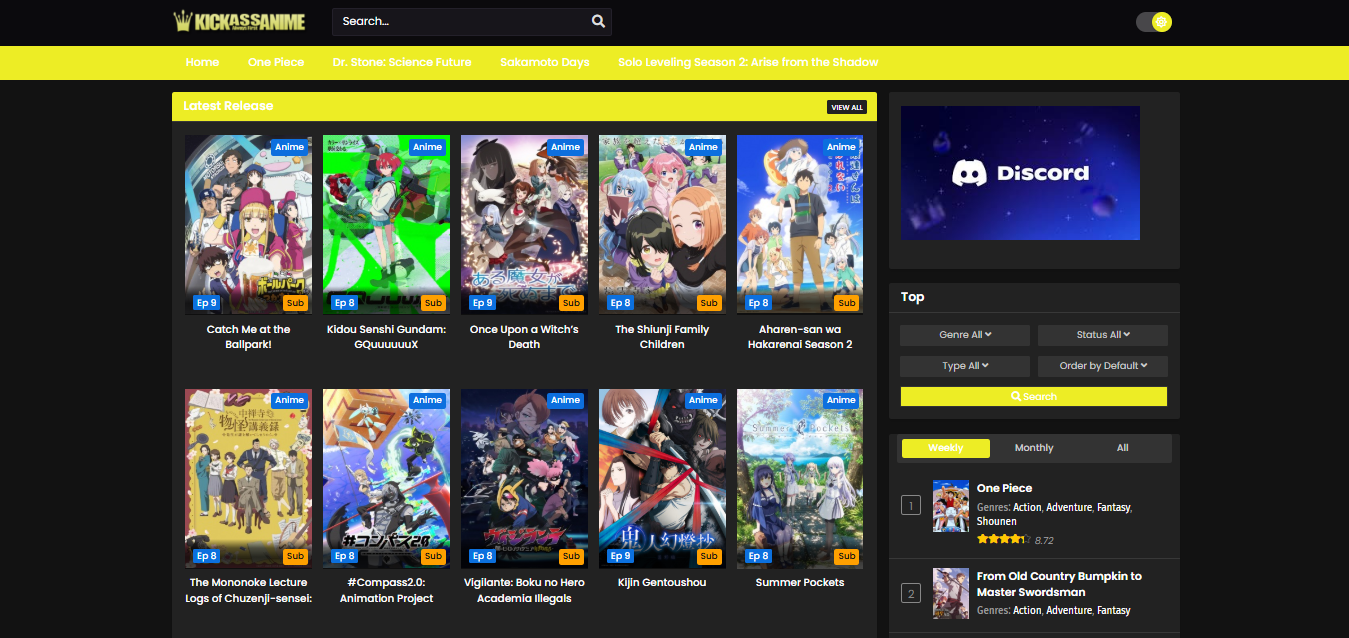Click the search magnifier icon
The image size is (1349, 638).
pos(598,21)
